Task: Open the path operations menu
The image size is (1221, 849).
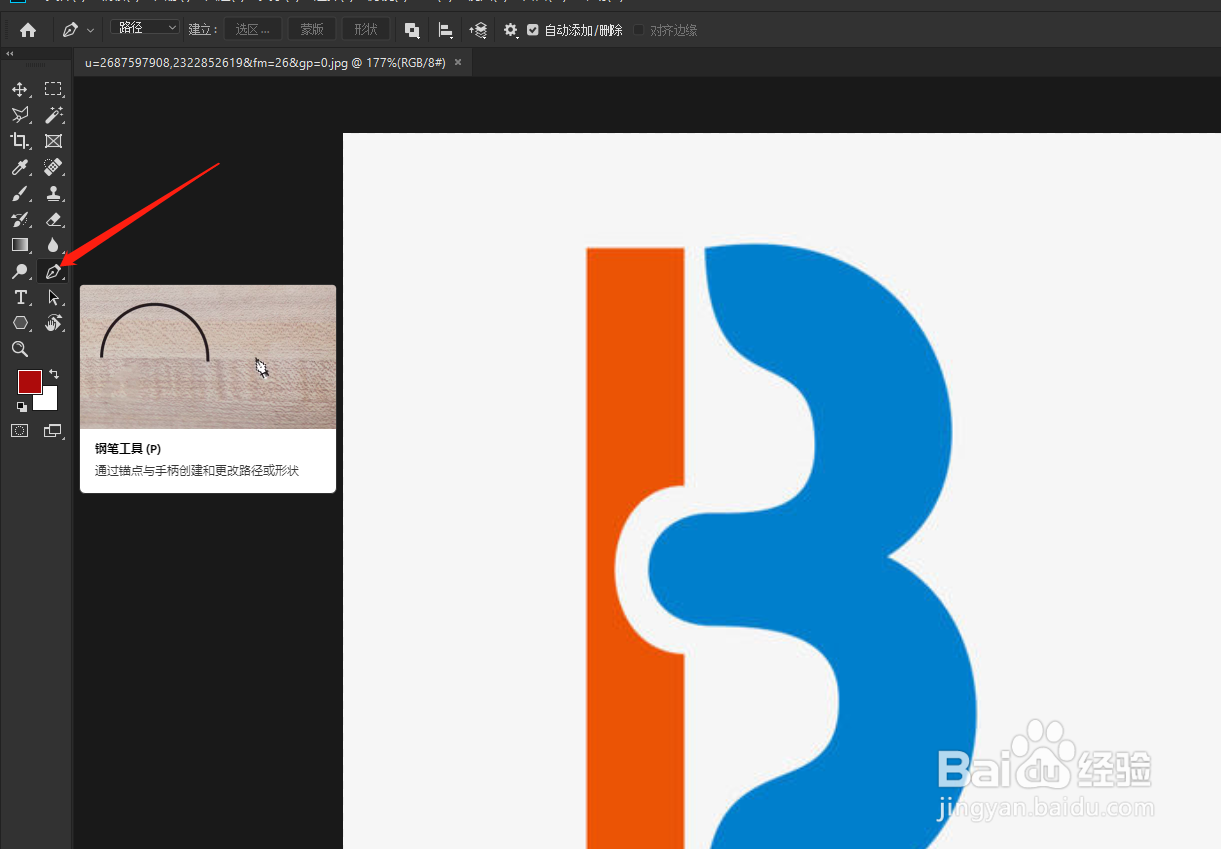Action: point(412,30)
